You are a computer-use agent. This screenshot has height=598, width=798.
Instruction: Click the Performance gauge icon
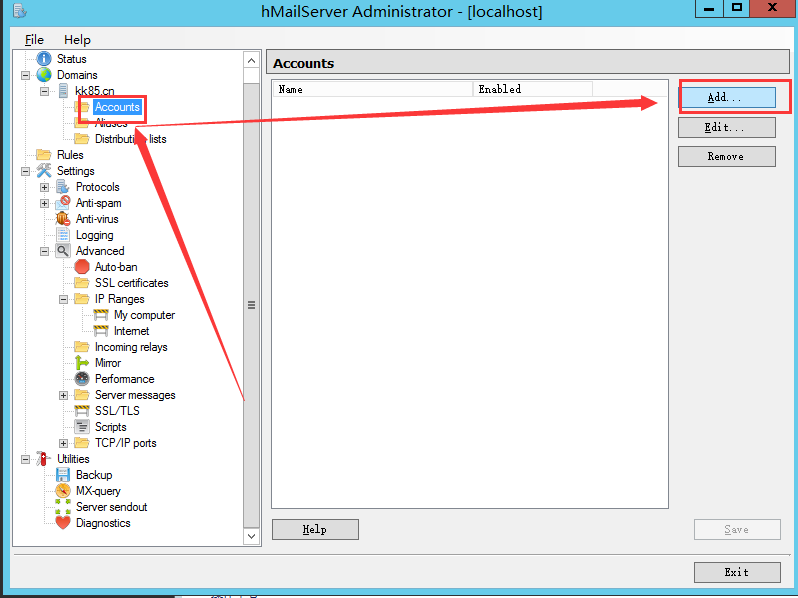(81, 379)
